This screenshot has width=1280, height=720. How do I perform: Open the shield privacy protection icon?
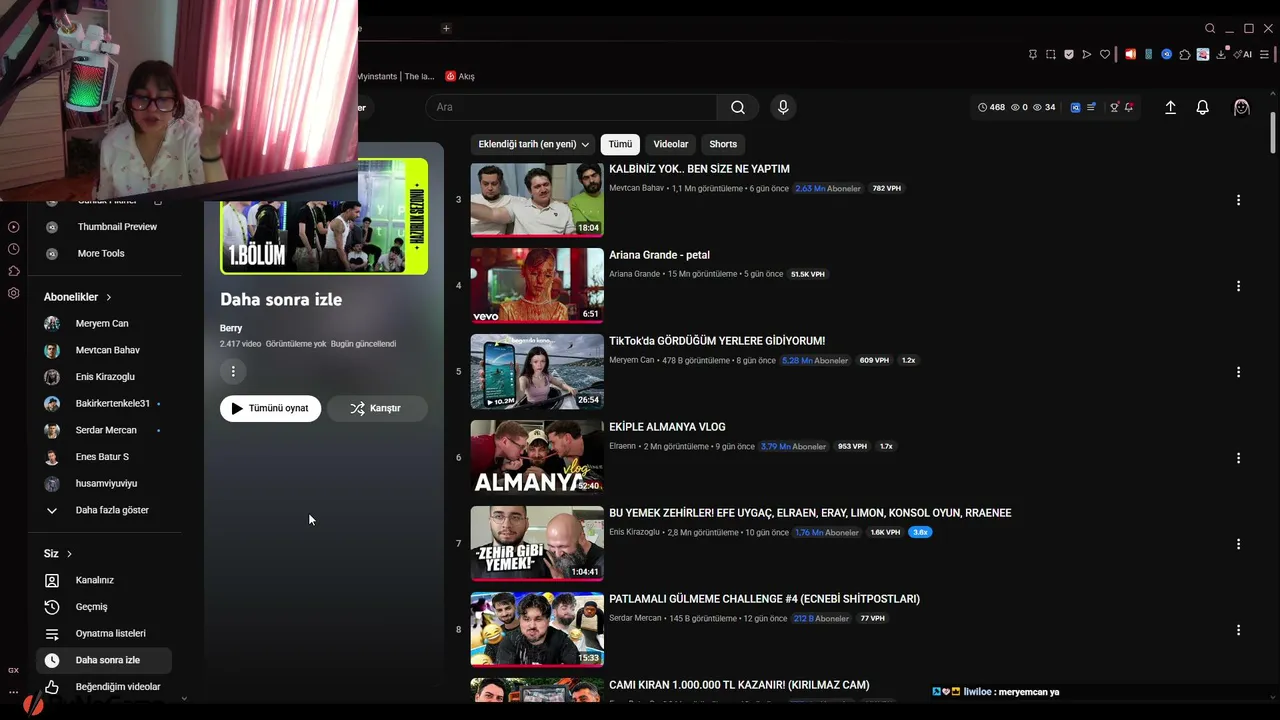pyautogui.click(x=1069, y=54)
